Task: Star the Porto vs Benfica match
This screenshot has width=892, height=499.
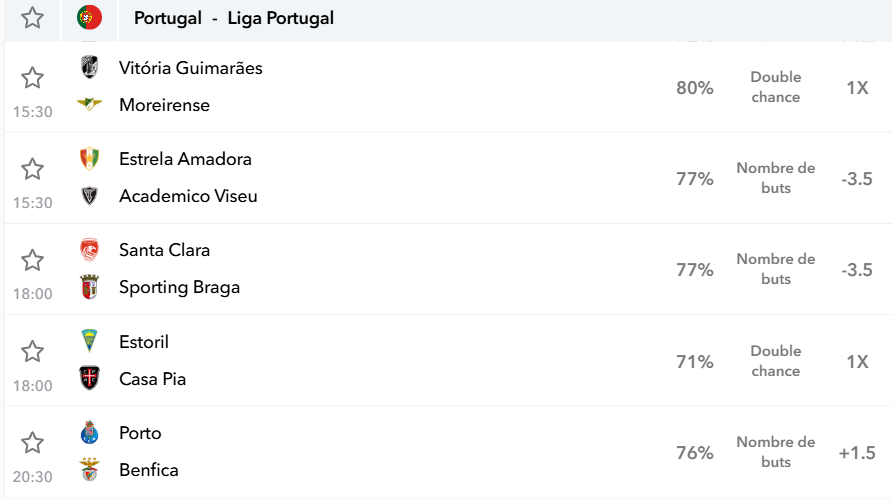Action: click(x=32, y=443)
